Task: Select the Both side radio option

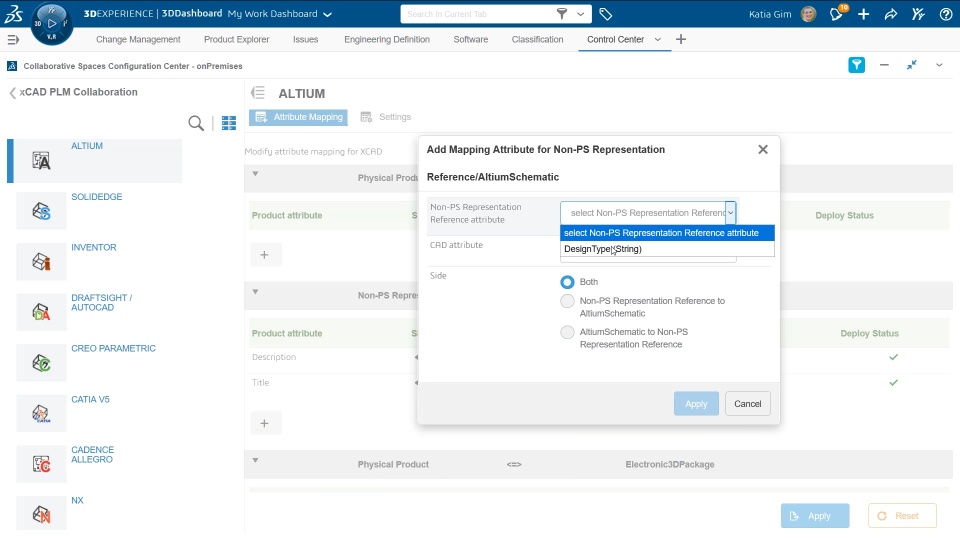Action: tap(568, 282)
